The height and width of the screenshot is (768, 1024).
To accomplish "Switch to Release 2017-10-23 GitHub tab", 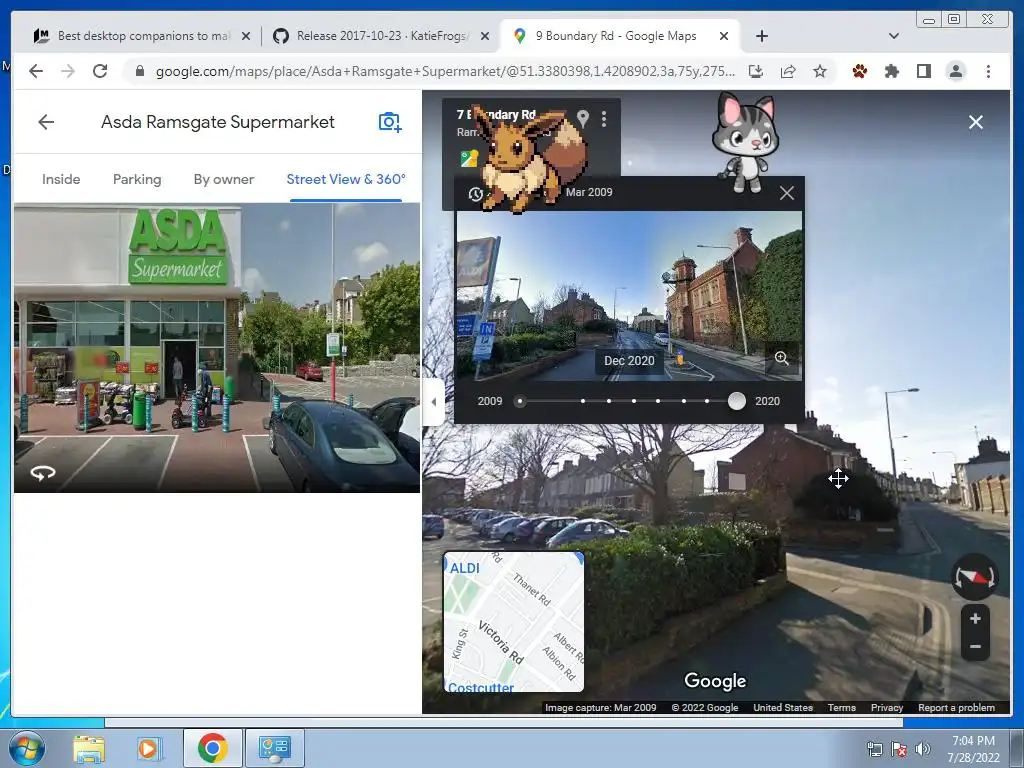I will [381, 36].
